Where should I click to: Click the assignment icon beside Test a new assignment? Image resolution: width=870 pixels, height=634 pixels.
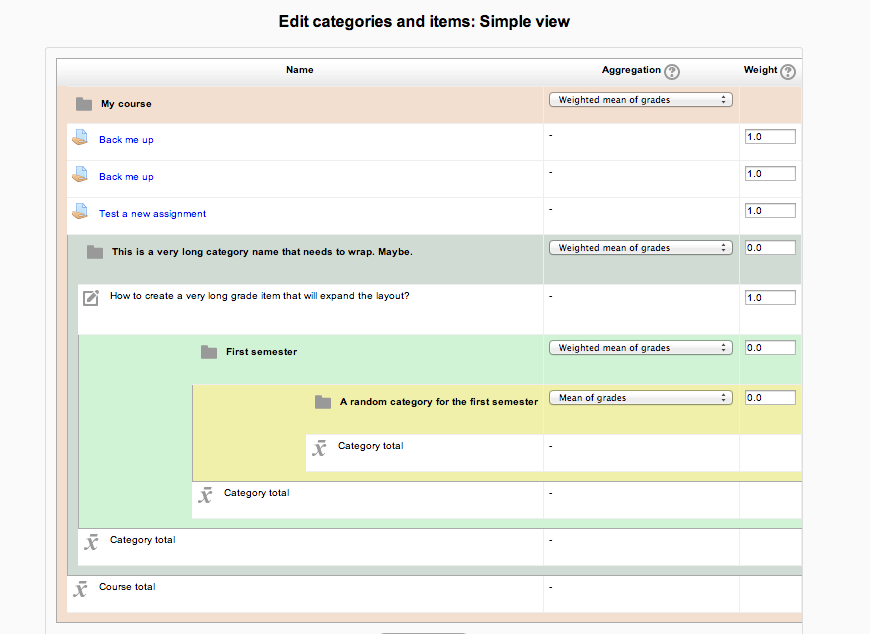pos(80,211)
